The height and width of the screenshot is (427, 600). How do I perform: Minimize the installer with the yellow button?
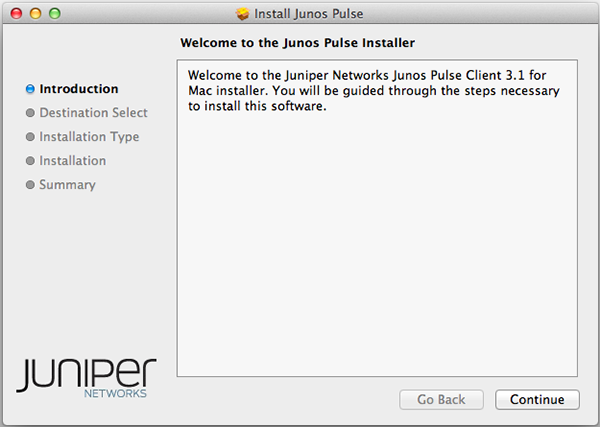[35, 14]
